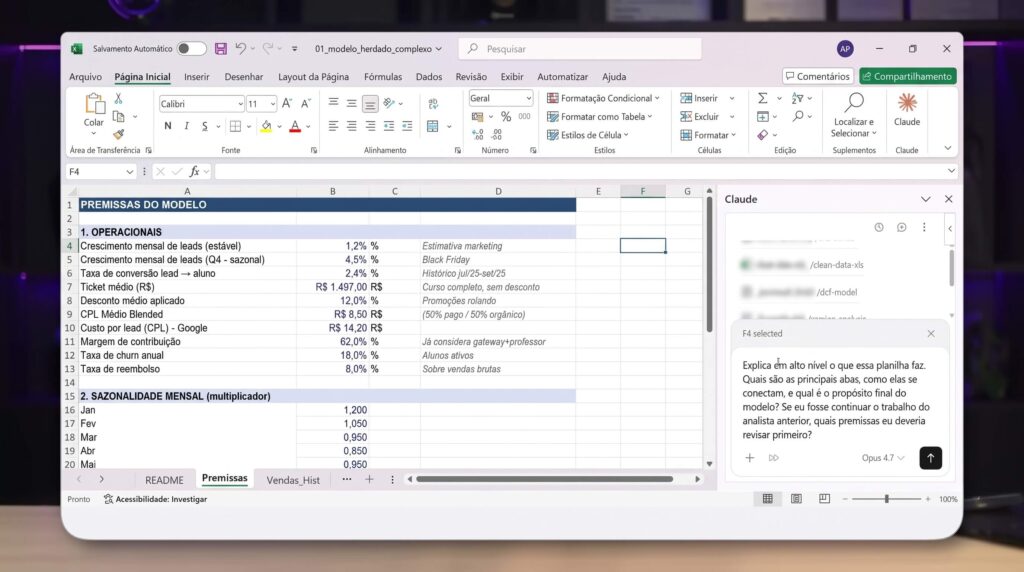
Task: Click the Save icon in title bar
Action: pyautogui.click(x=221, y=49)
